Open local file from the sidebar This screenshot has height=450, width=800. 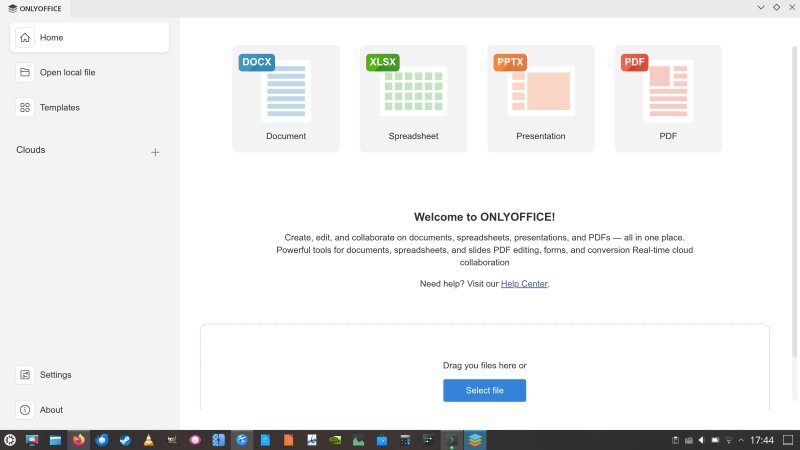(89, 72)
